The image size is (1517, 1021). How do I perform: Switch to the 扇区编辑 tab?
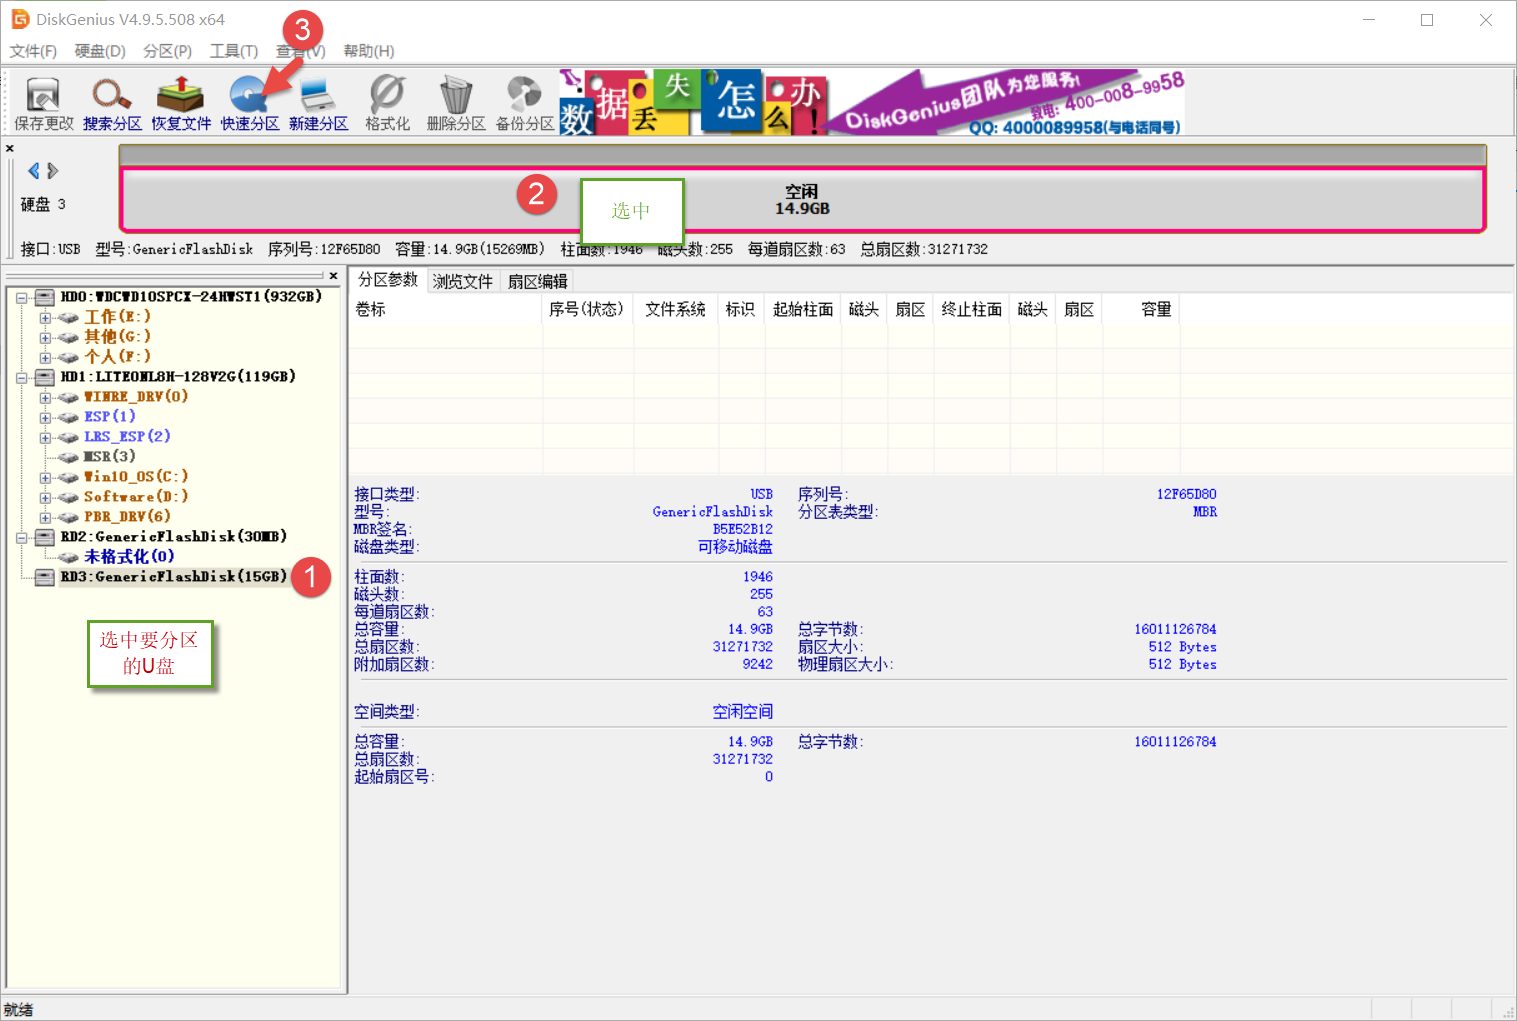(538, 282)
